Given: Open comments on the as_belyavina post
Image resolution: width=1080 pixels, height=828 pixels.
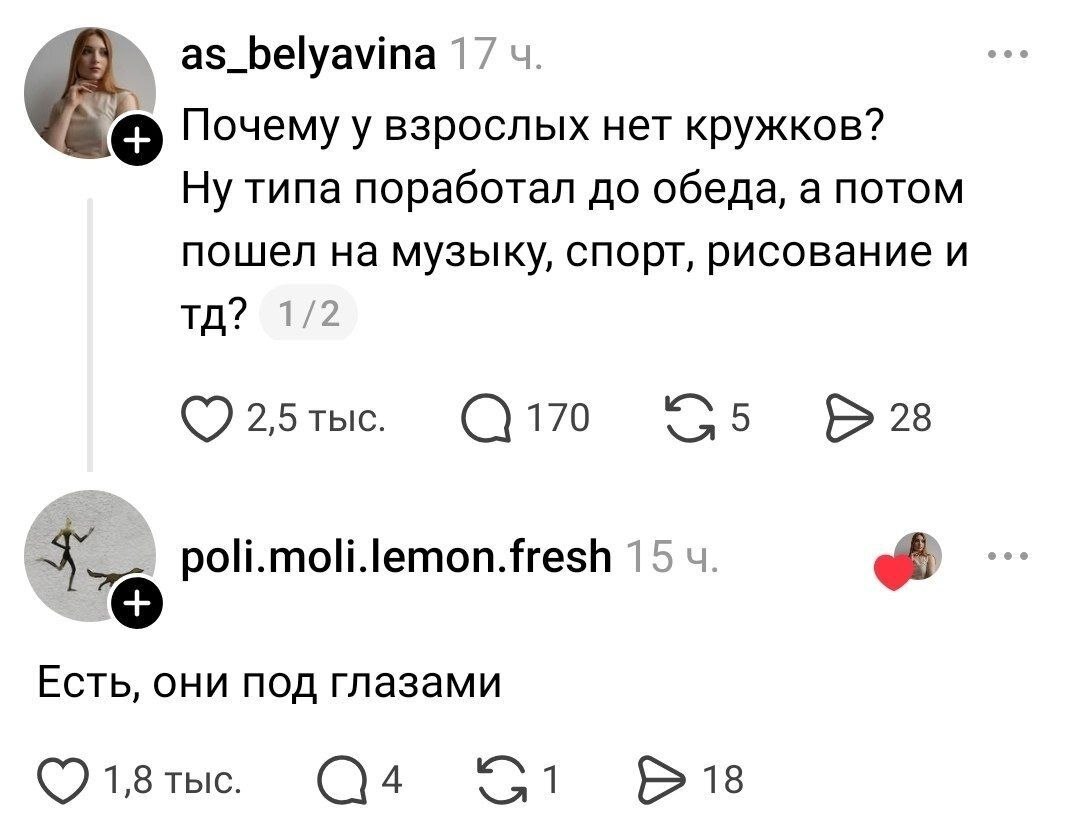Looking at the screenshot, I should click(486, 418).
